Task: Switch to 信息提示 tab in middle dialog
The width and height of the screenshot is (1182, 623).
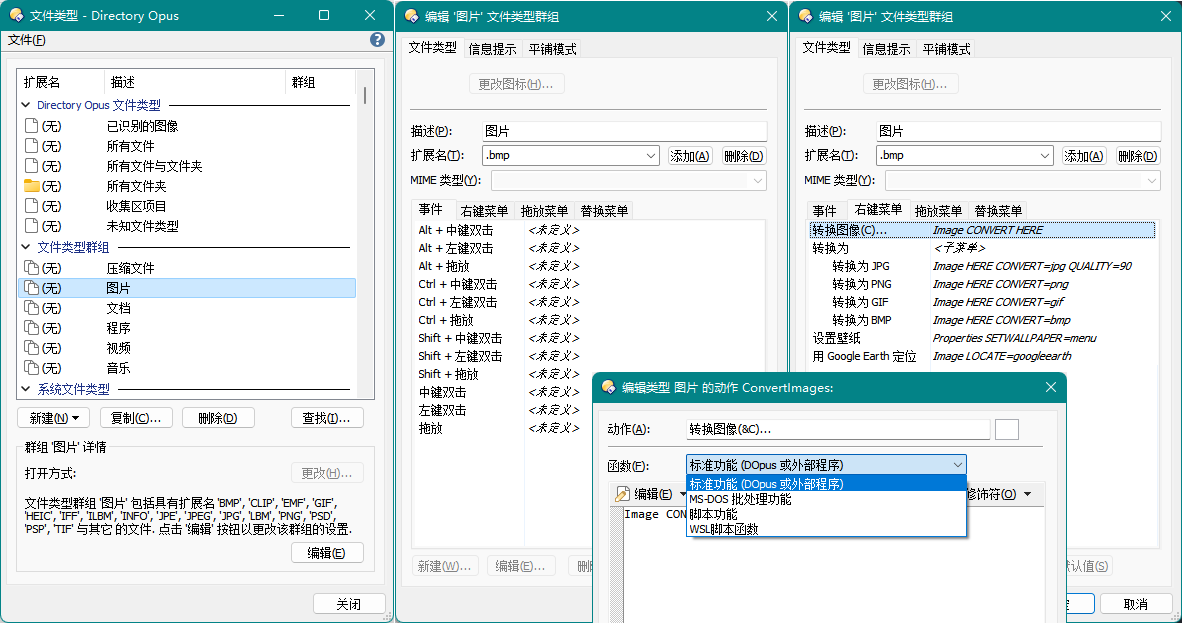Action: coord(492,49)
